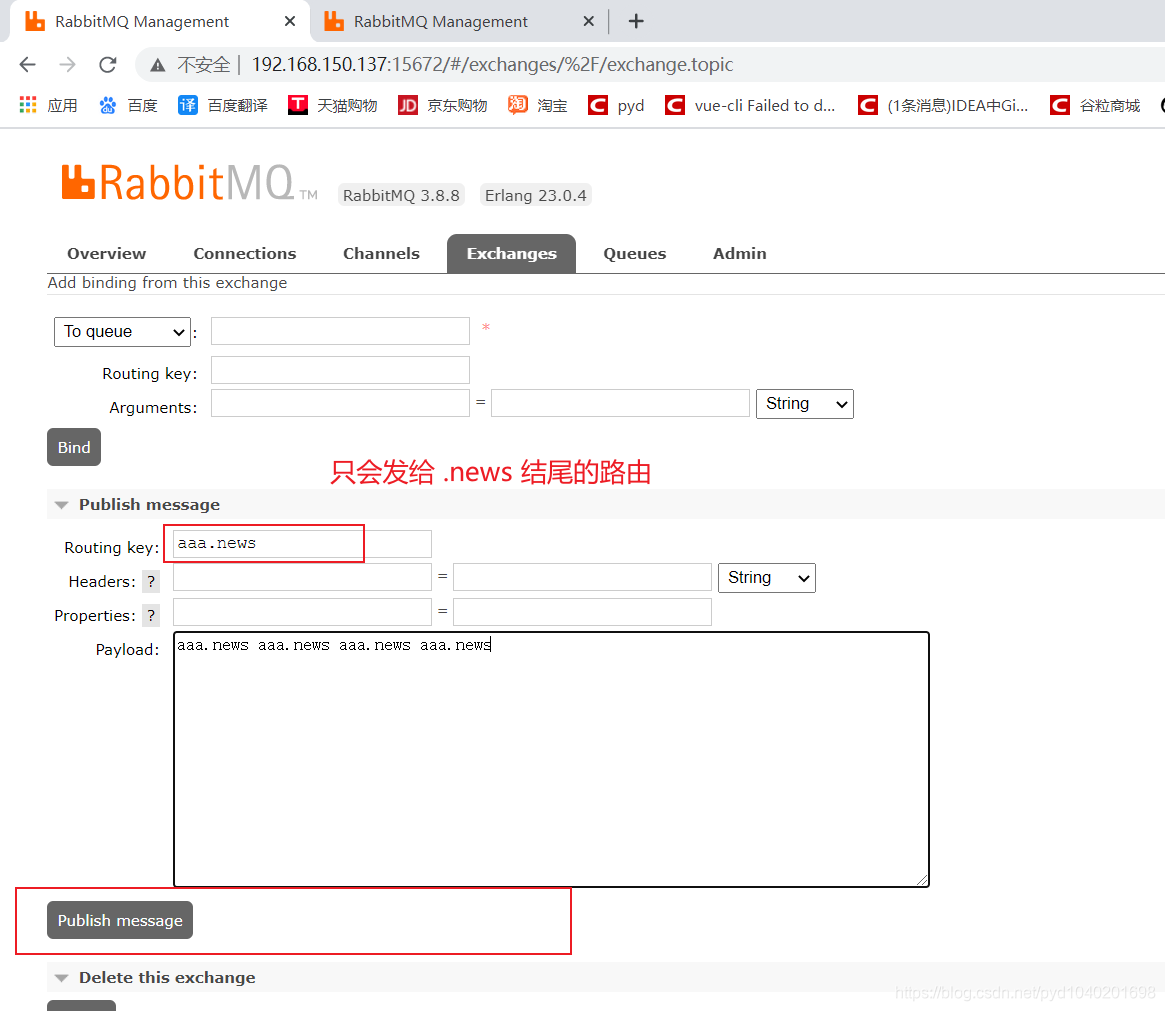Click the browser forward arrow
This screenshot has width=1165, height=1011.
(x=68, y=65)
